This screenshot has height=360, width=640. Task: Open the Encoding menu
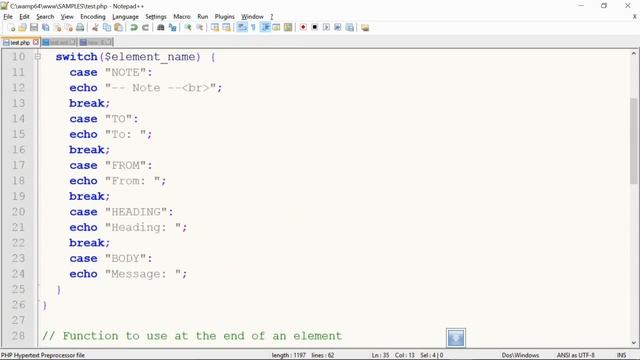coord(93,17)
